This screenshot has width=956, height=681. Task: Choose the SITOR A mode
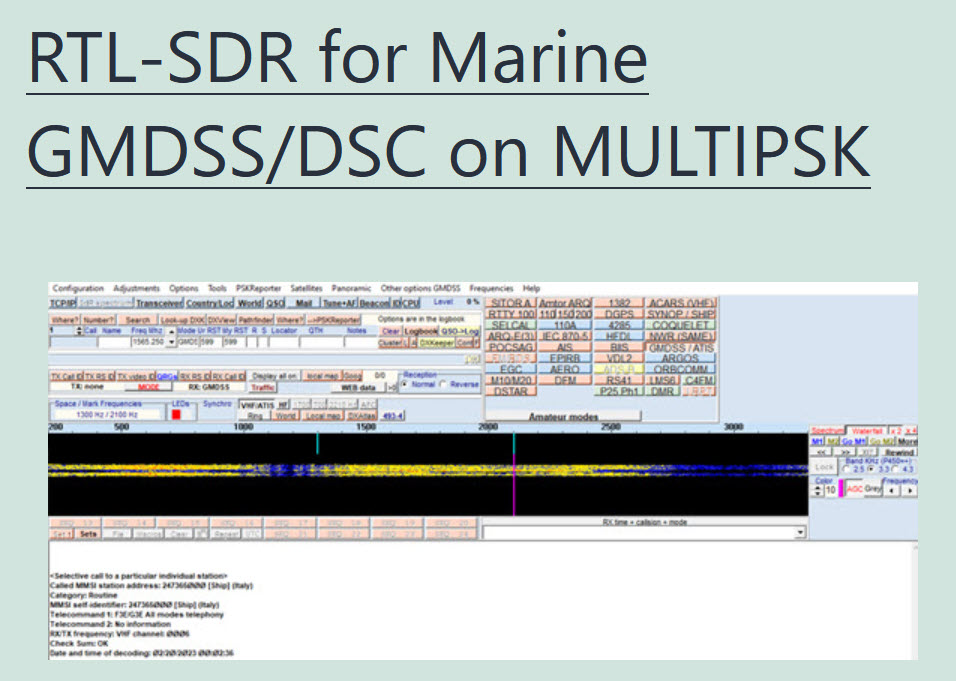coord(509,303)
